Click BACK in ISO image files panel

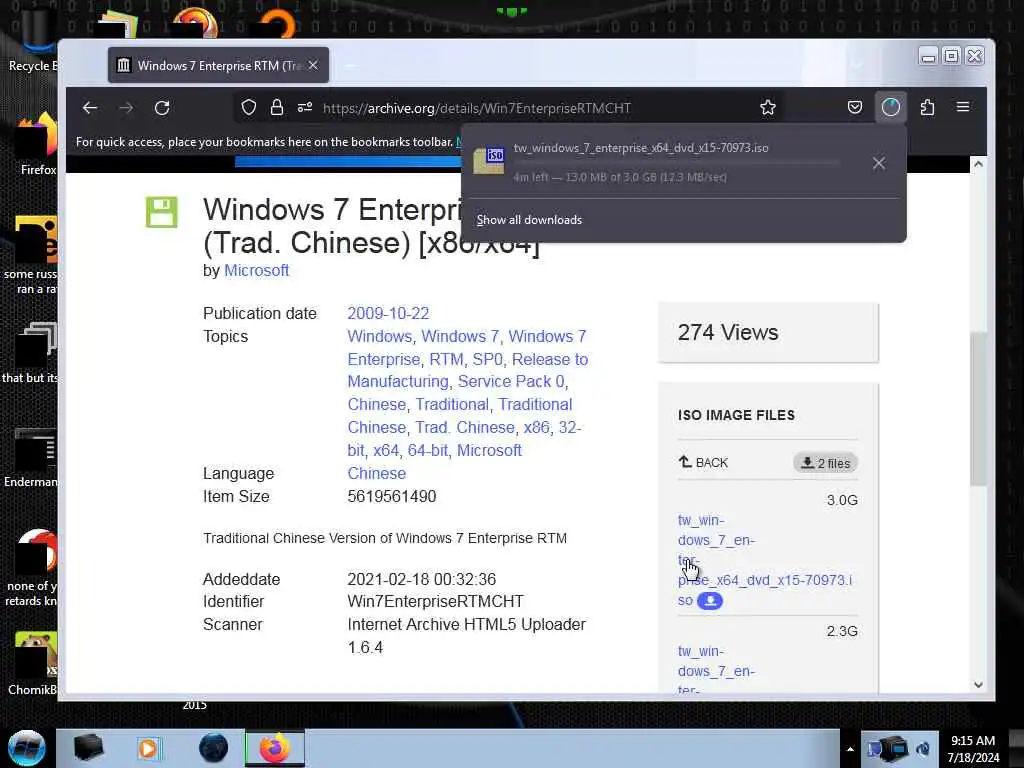coord(703,462)
